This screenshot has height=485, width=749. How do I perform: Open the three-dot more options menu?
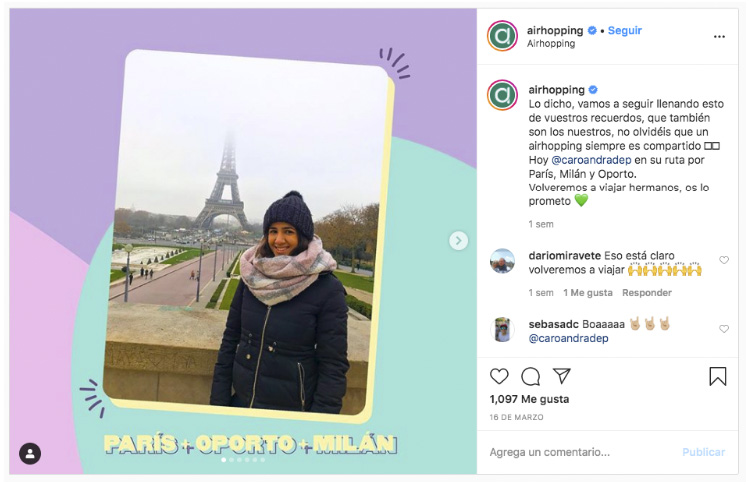click(719, 37)
